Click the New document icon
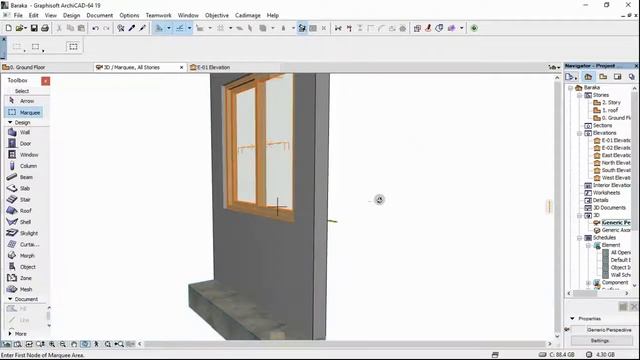Screen dimensions: 640x360 point(8,28)
